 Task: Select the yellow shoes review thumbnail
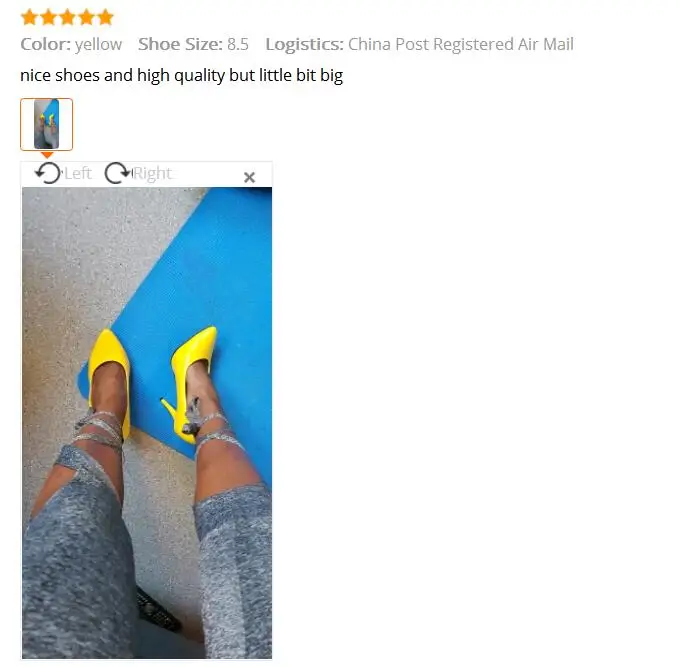[x=46, y=124]
